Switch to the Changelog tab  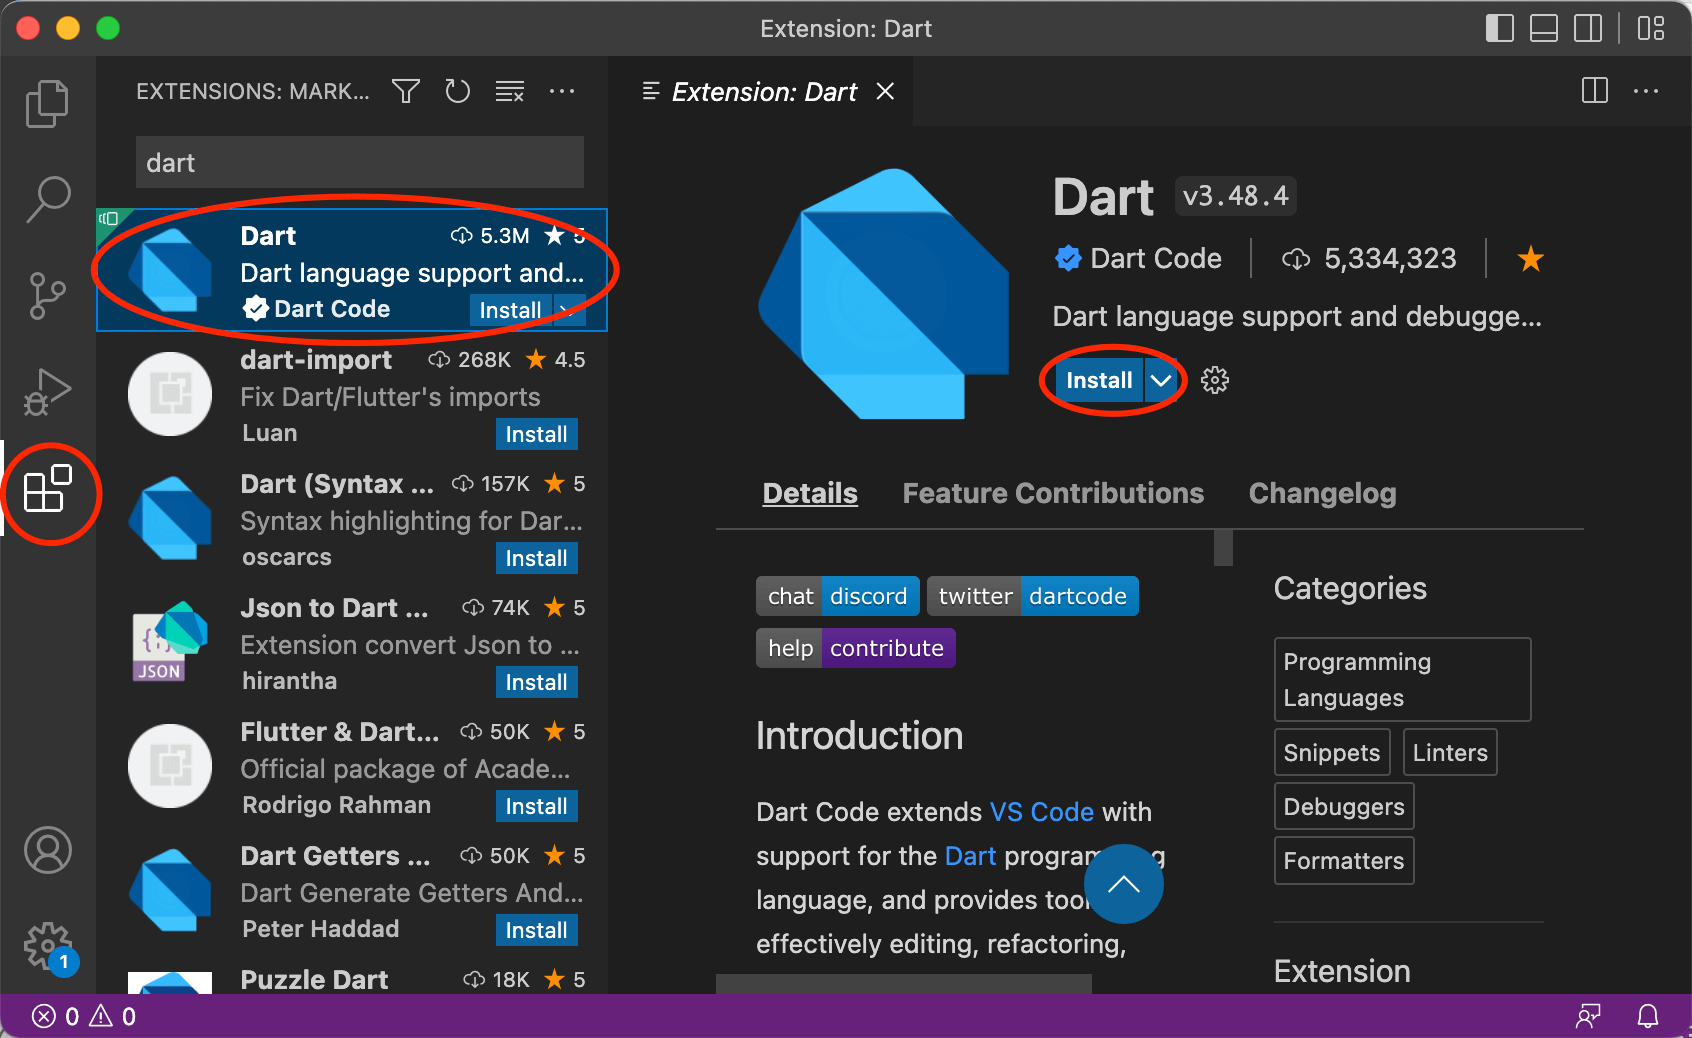(x=1322, y=493)
